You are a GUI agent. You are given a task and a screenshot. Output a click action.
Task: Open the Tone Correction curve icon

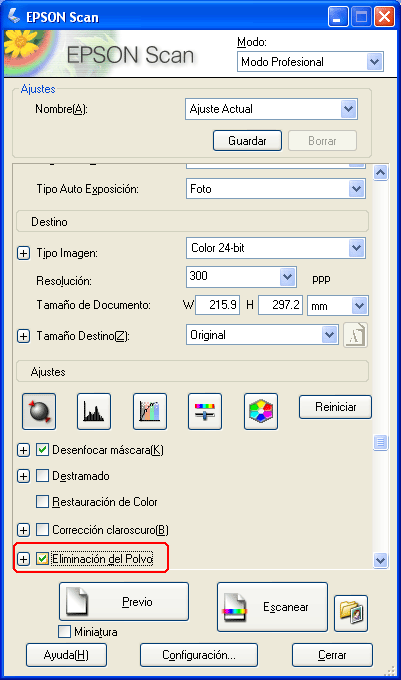[x=150, y=411]
